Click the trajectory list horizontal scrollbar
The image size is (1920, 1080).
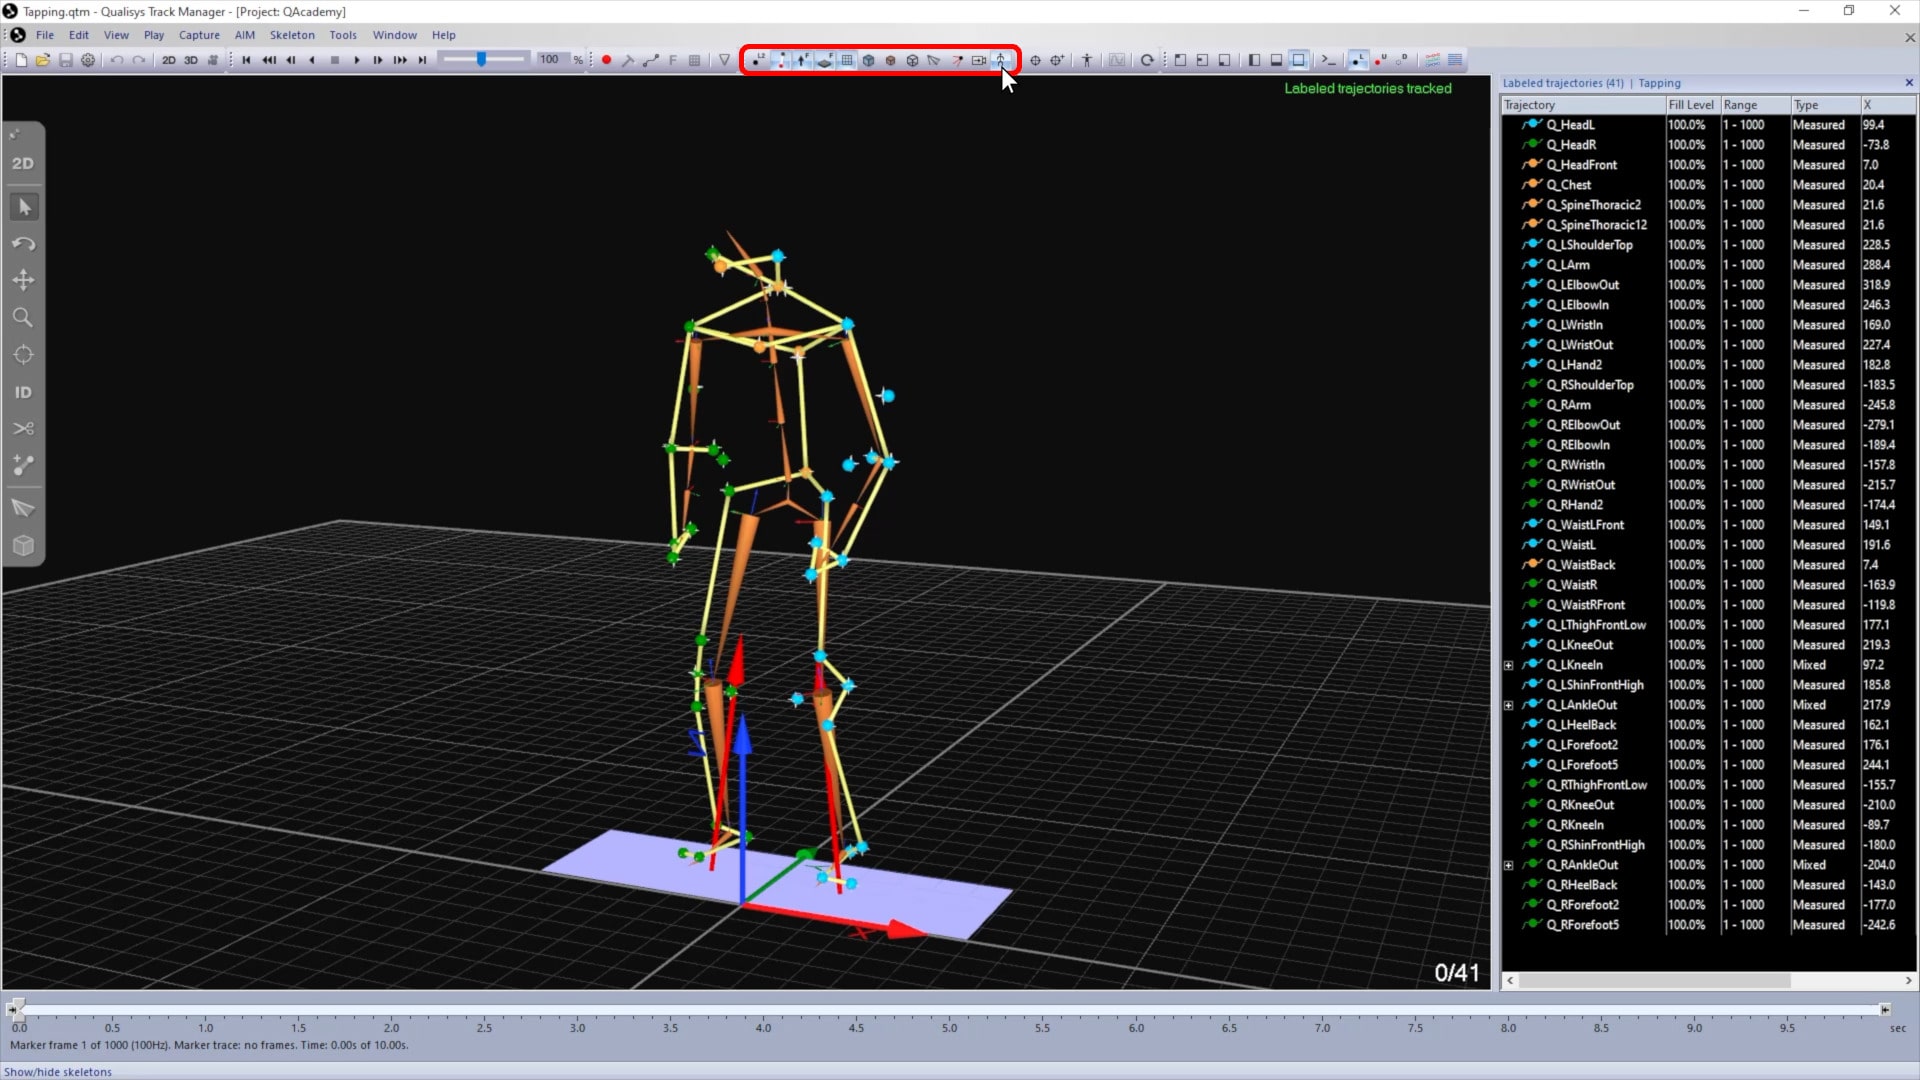pos(1653,981)
